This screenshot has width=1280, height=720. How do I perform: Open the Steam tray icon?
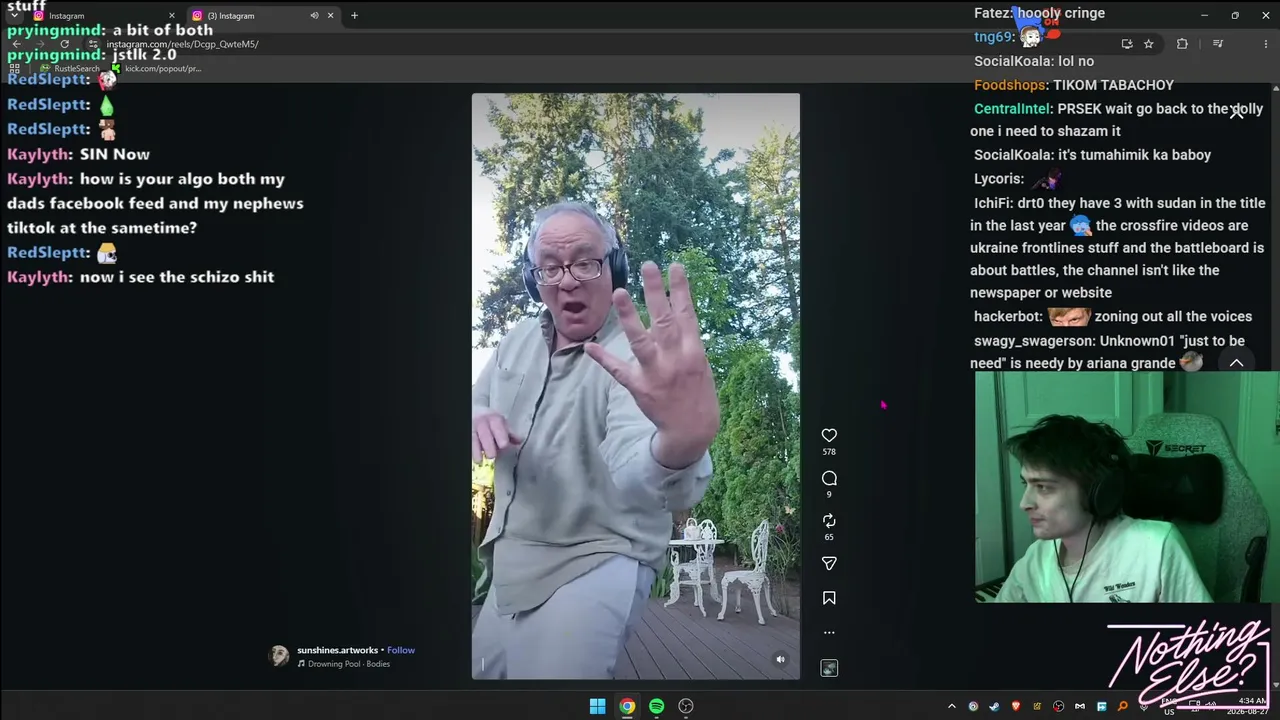(994, 707)
